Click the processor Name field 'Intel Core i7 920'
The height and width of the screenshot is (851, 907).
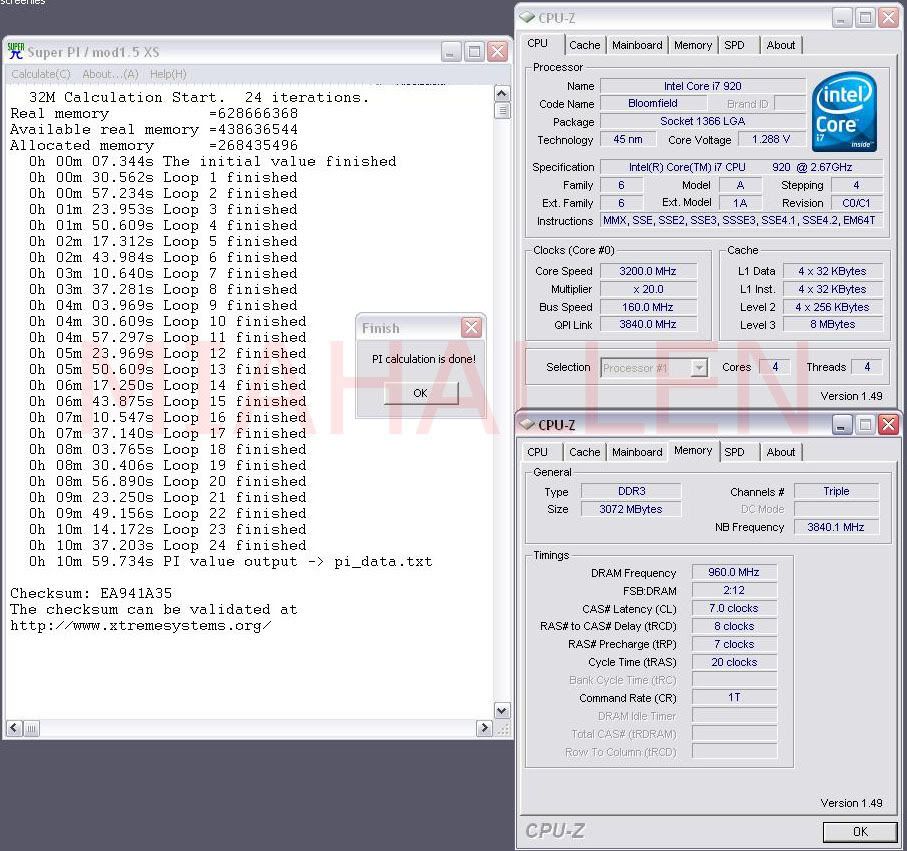[702, 86]
